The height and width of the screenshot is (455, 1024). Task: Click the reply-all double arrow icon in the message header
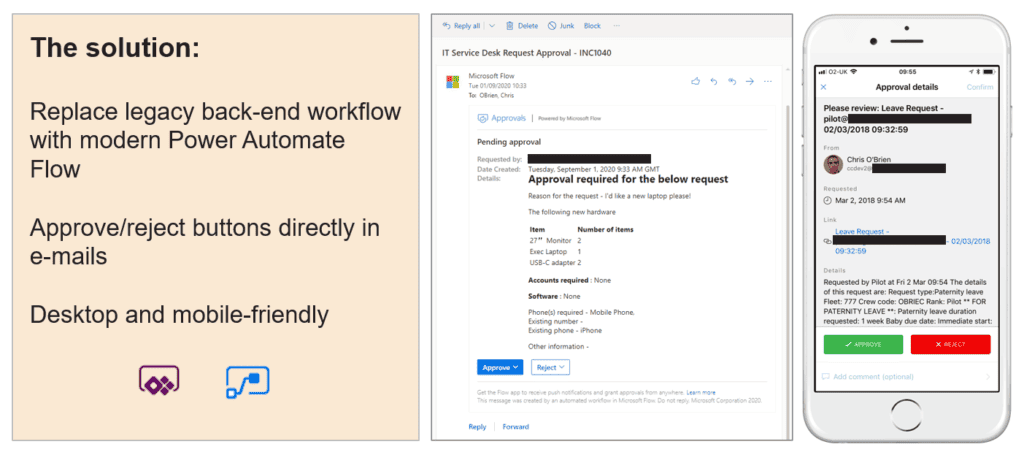732,82
